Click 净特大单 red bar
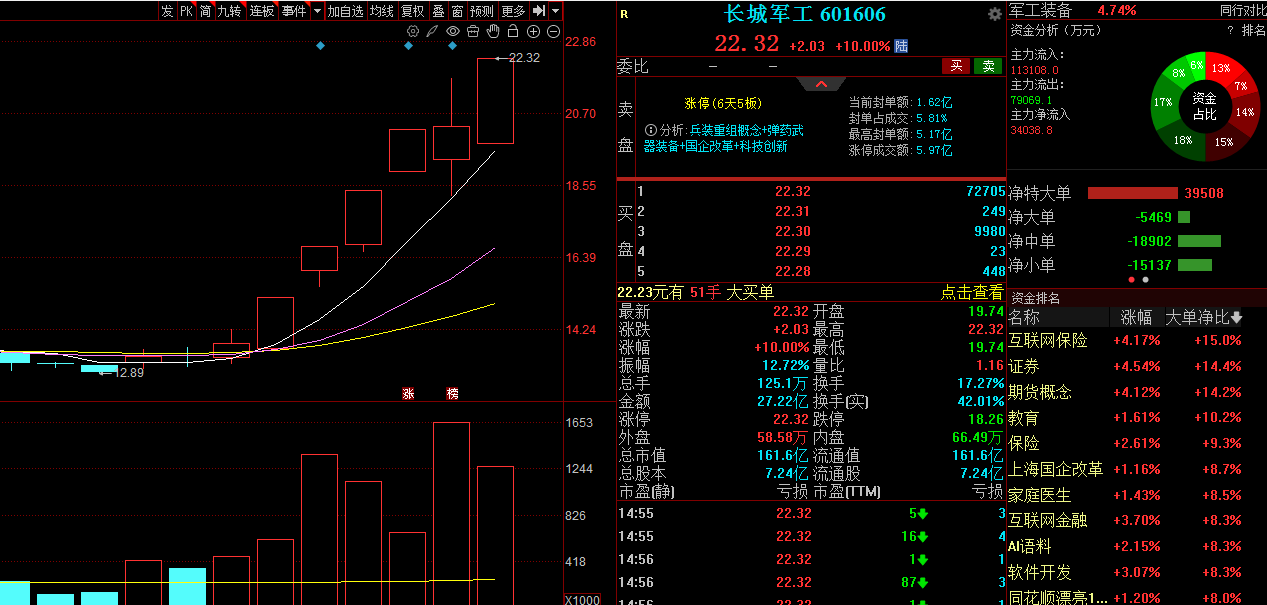This screenshot has height=605, width=1267. pyautogui.click(x=1132, y=193)
